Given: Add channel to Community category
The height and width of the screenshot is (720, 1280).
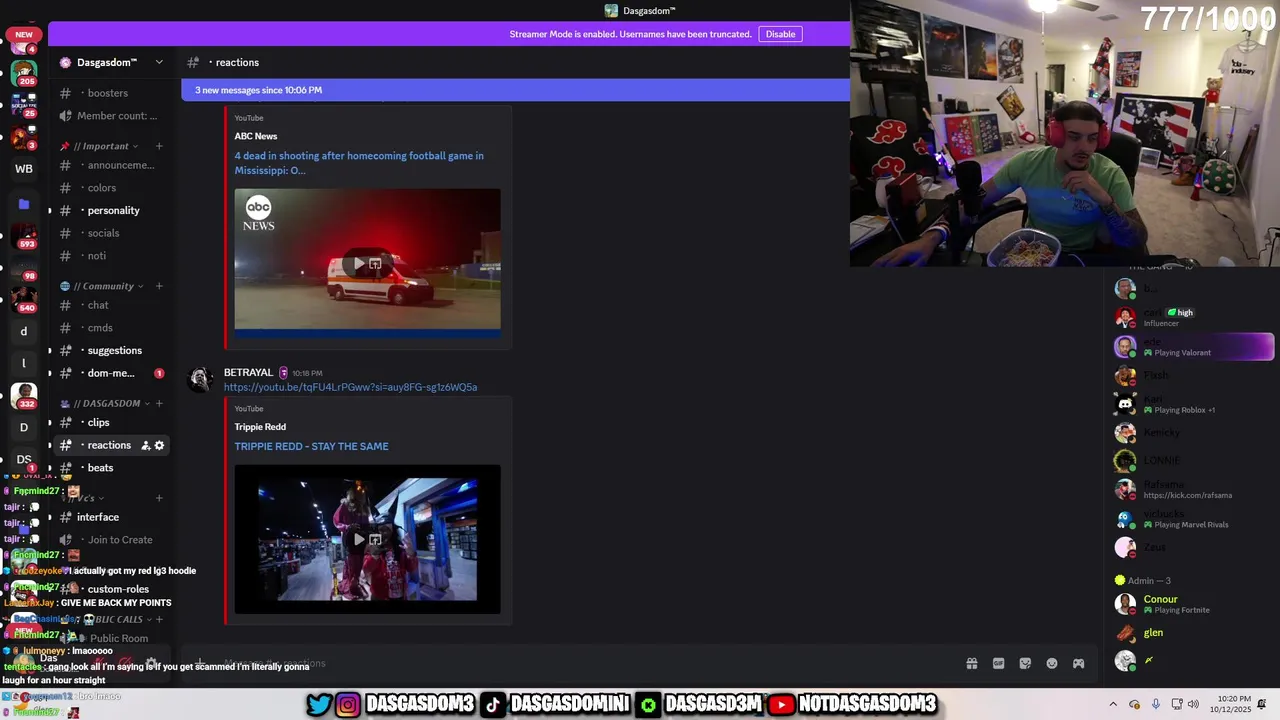Looking at the screenshot, I should click(x=159, y=286).
